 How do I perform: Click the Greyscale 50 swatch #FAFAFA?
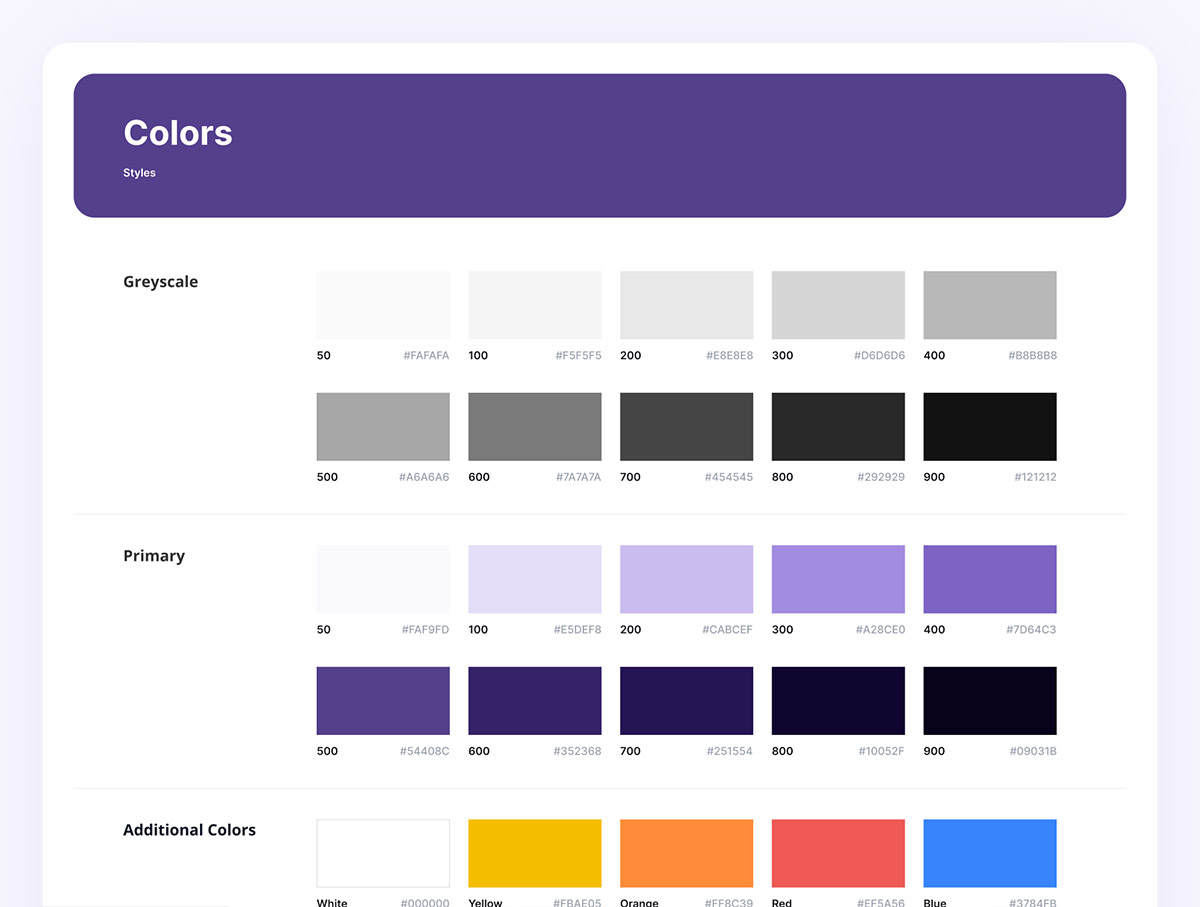tap(383, 305)
